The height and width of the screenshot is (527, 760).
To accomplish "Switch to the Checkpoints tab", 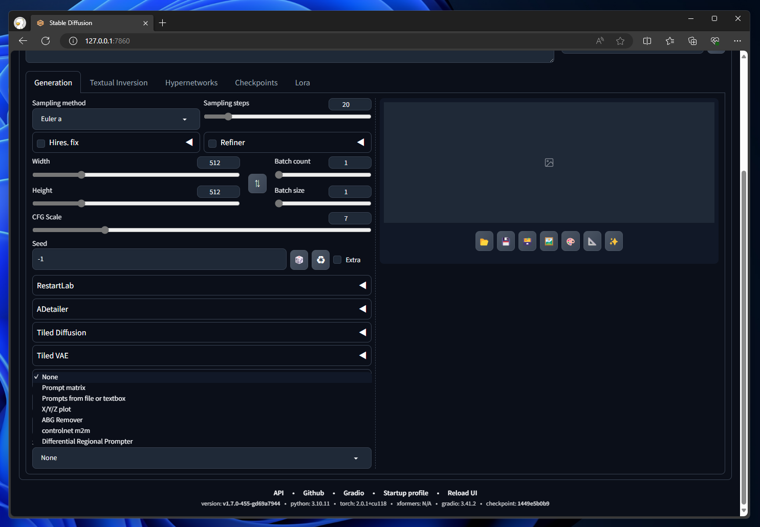I will [x=256, y=82].
